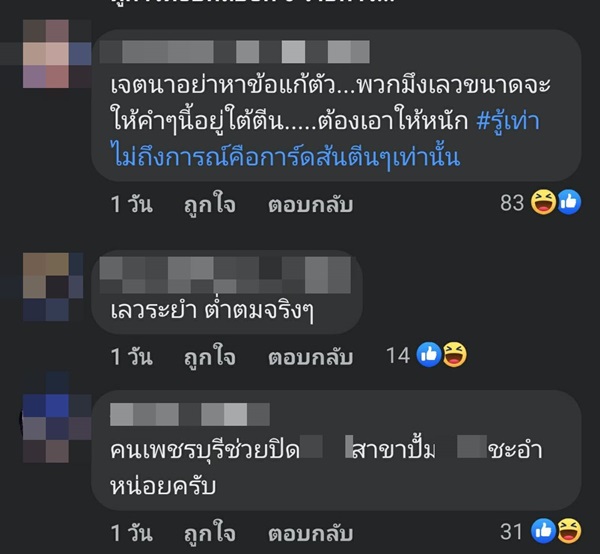Viewport: 600px width, 554px height.
Task: Open the second commenter's blurred name
Action: point(225,275)
